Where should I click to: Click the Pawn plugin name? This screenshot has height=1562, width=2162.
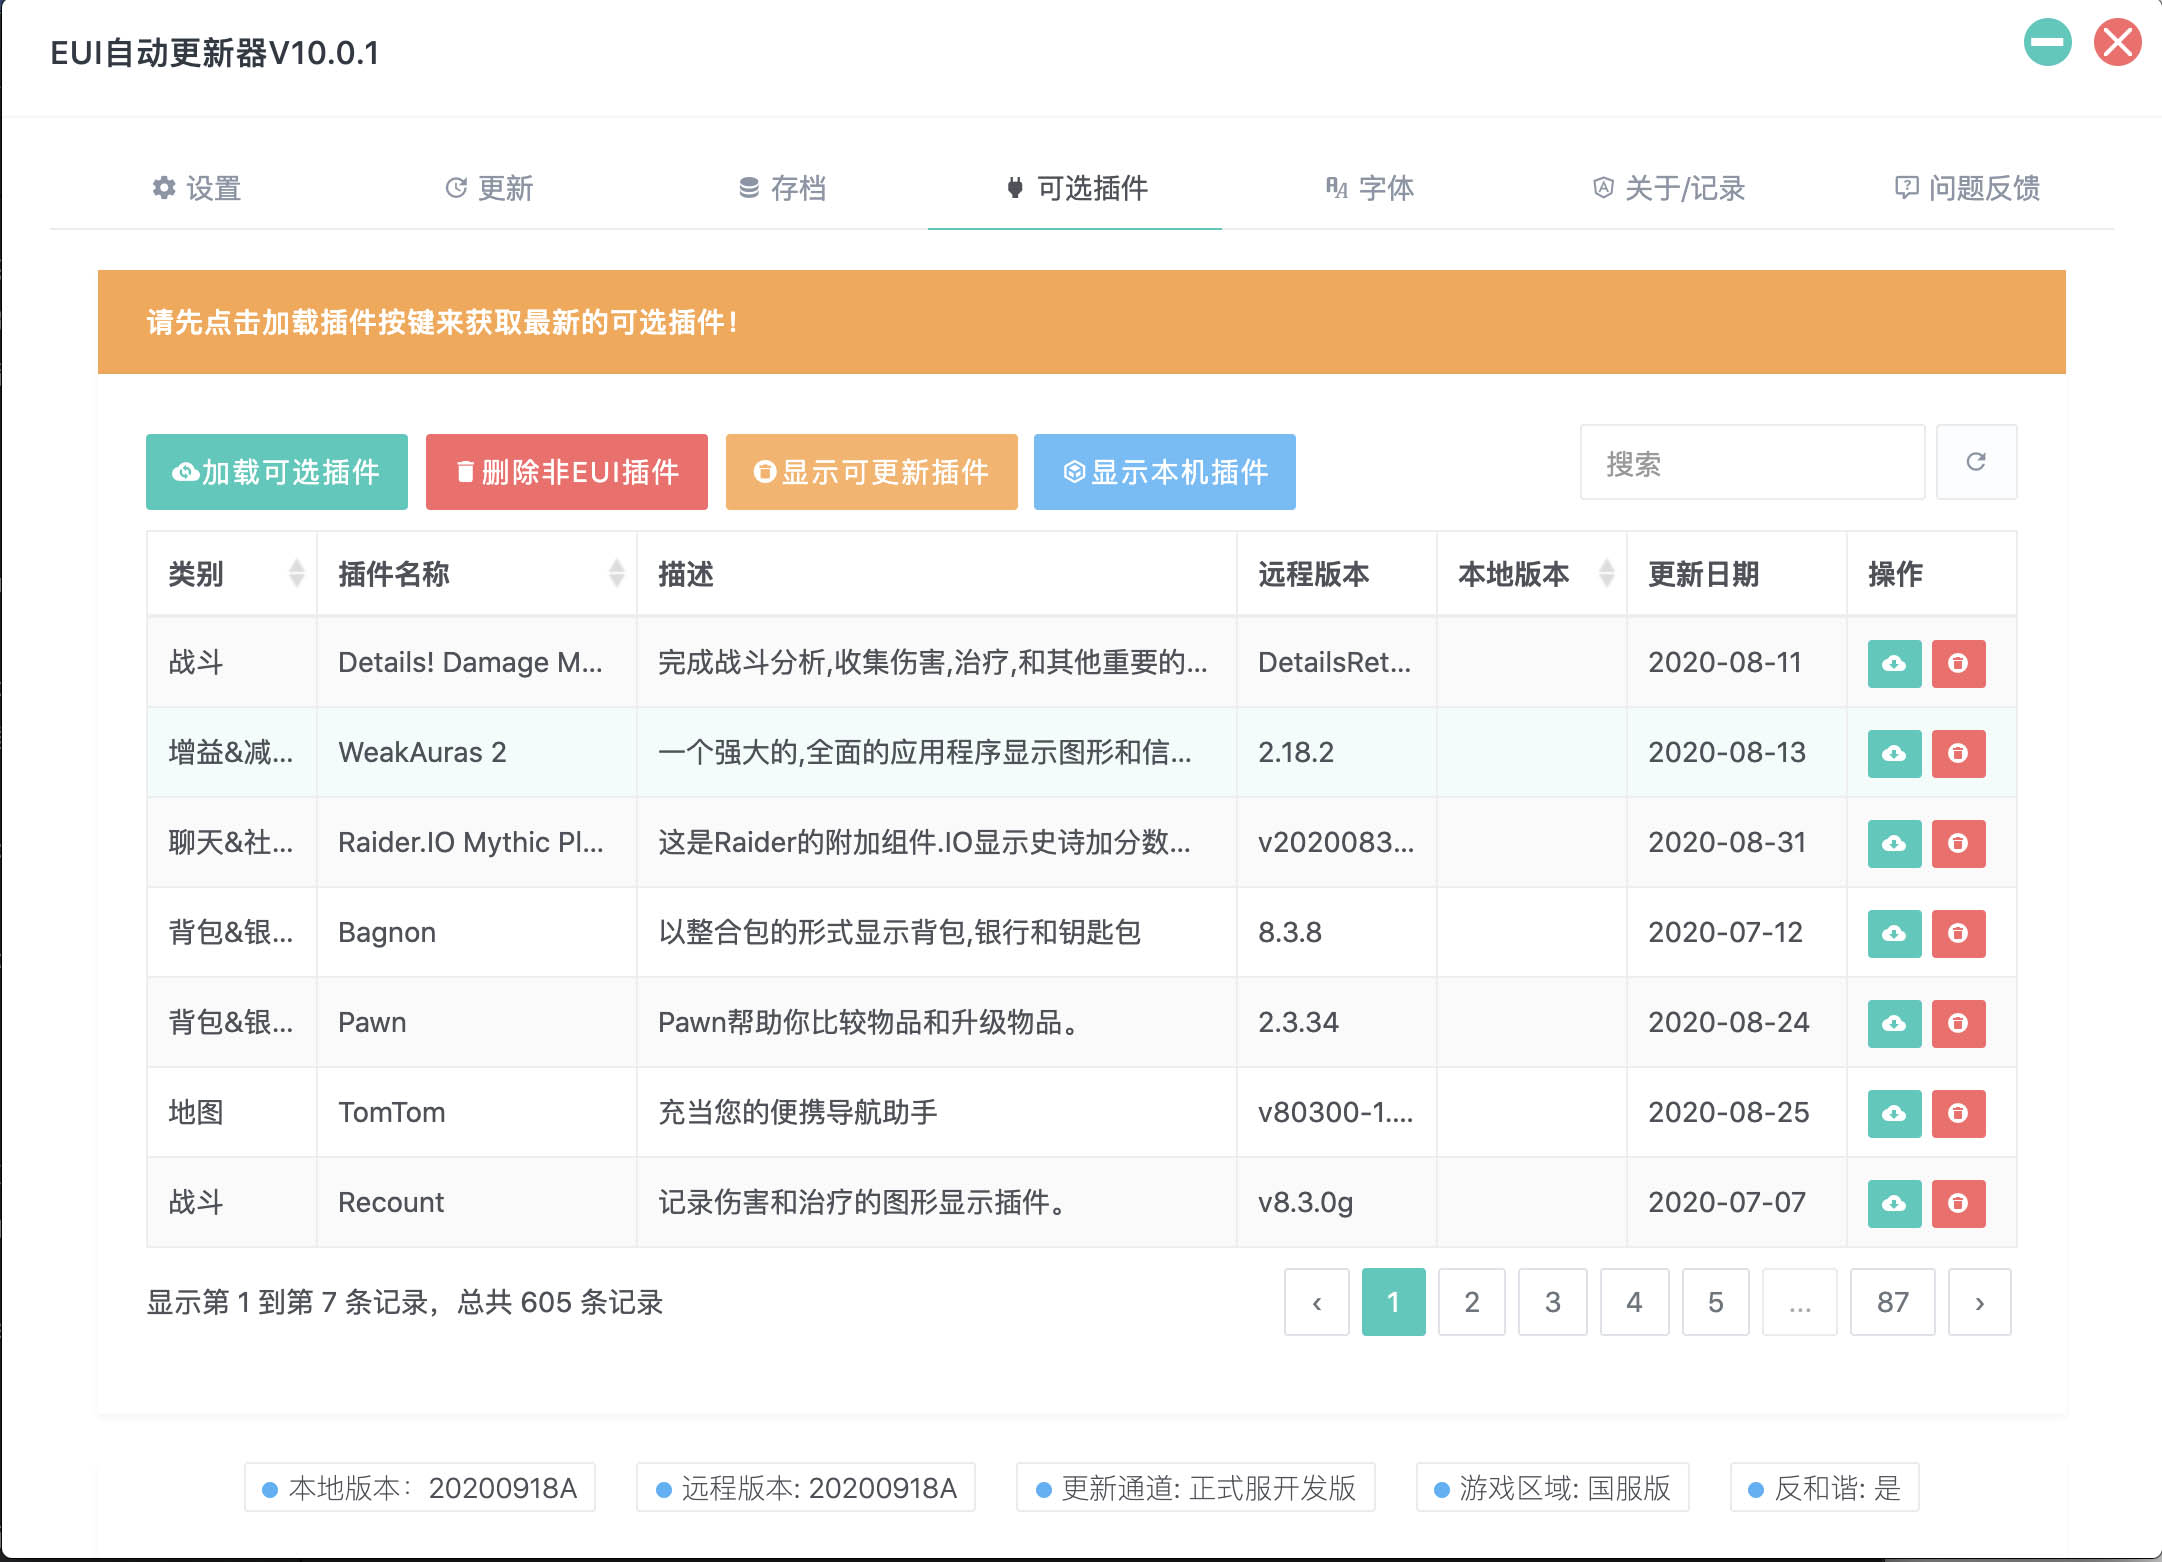pyautogui.click(x=372, y=1022)
